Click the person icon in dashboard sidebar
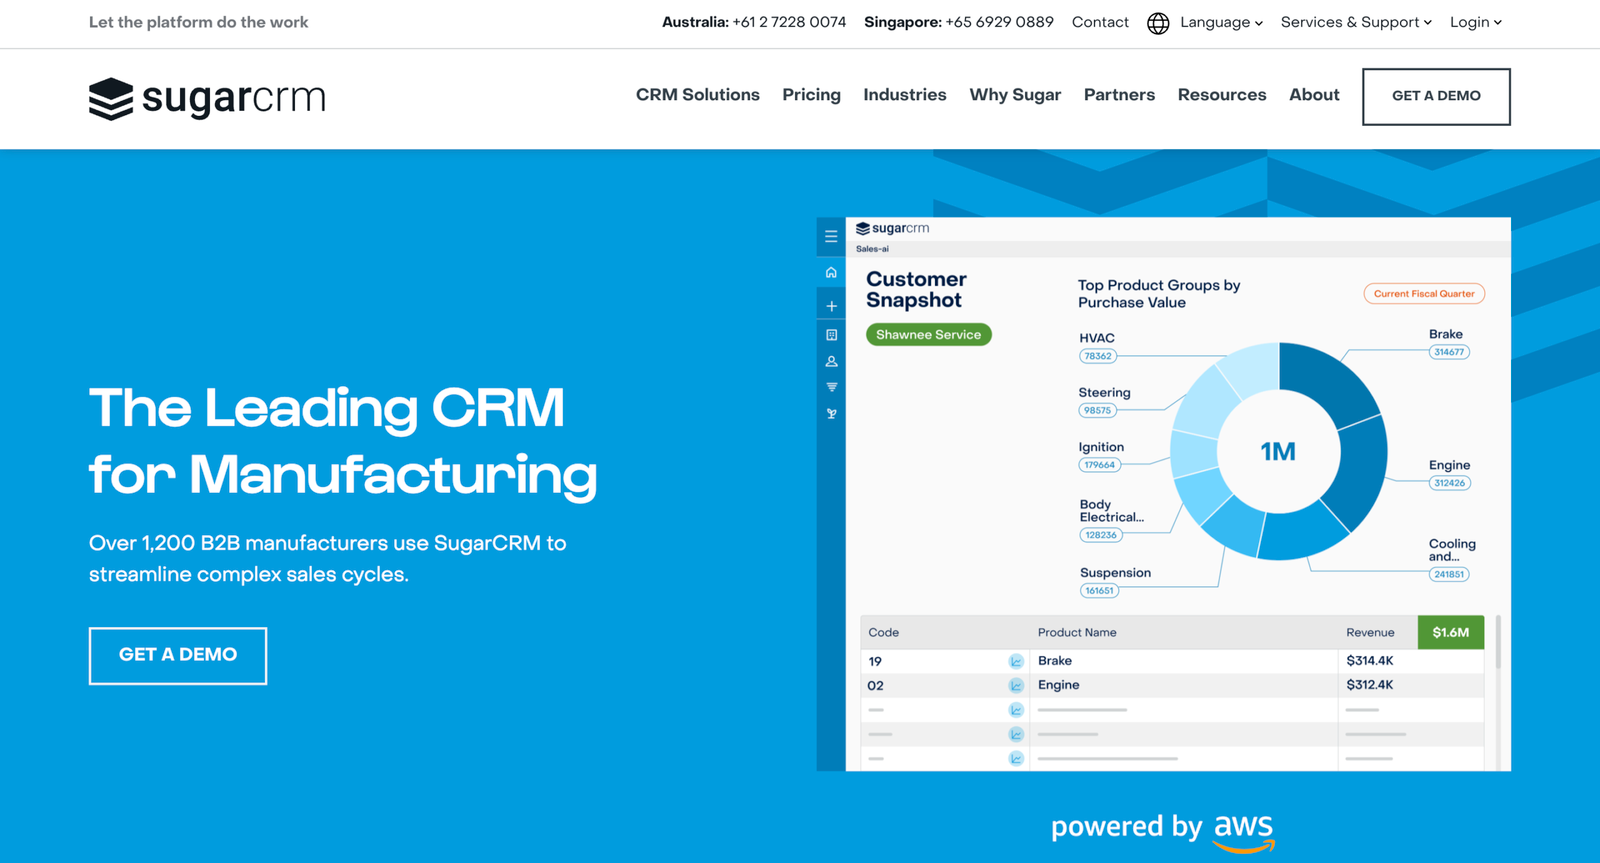 [x=831, y=361]
